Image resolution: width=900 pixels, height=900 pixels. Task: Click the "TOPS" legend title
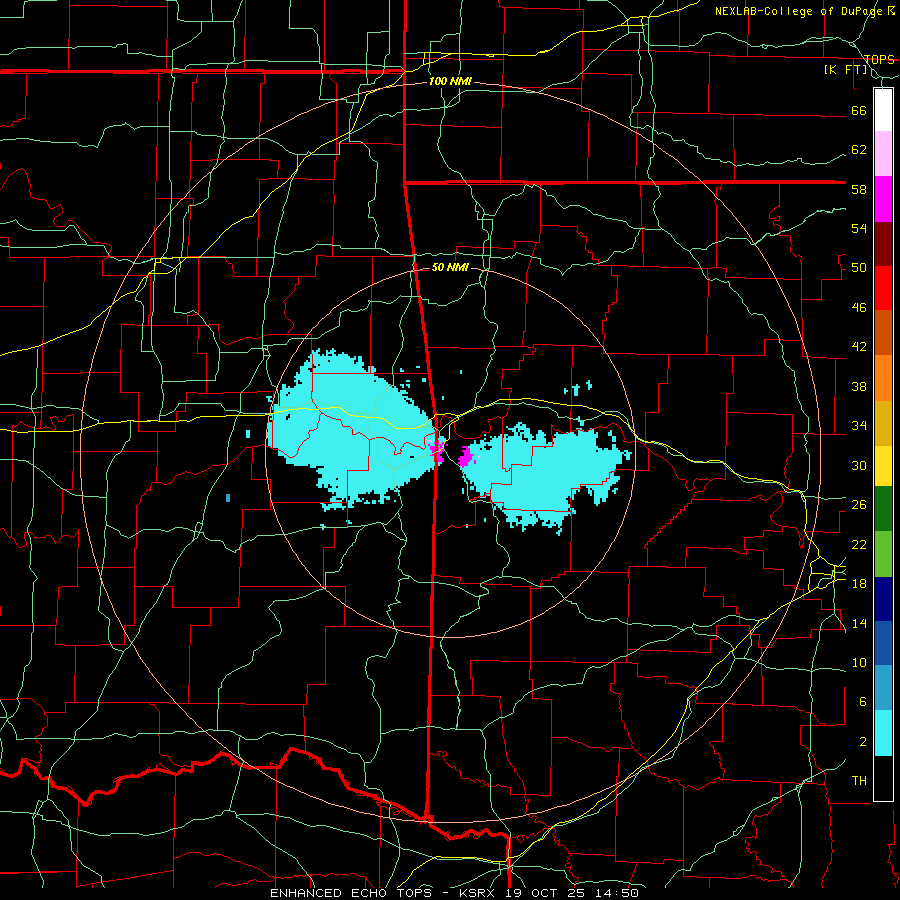pyautogui.click(x=879, y=59)
